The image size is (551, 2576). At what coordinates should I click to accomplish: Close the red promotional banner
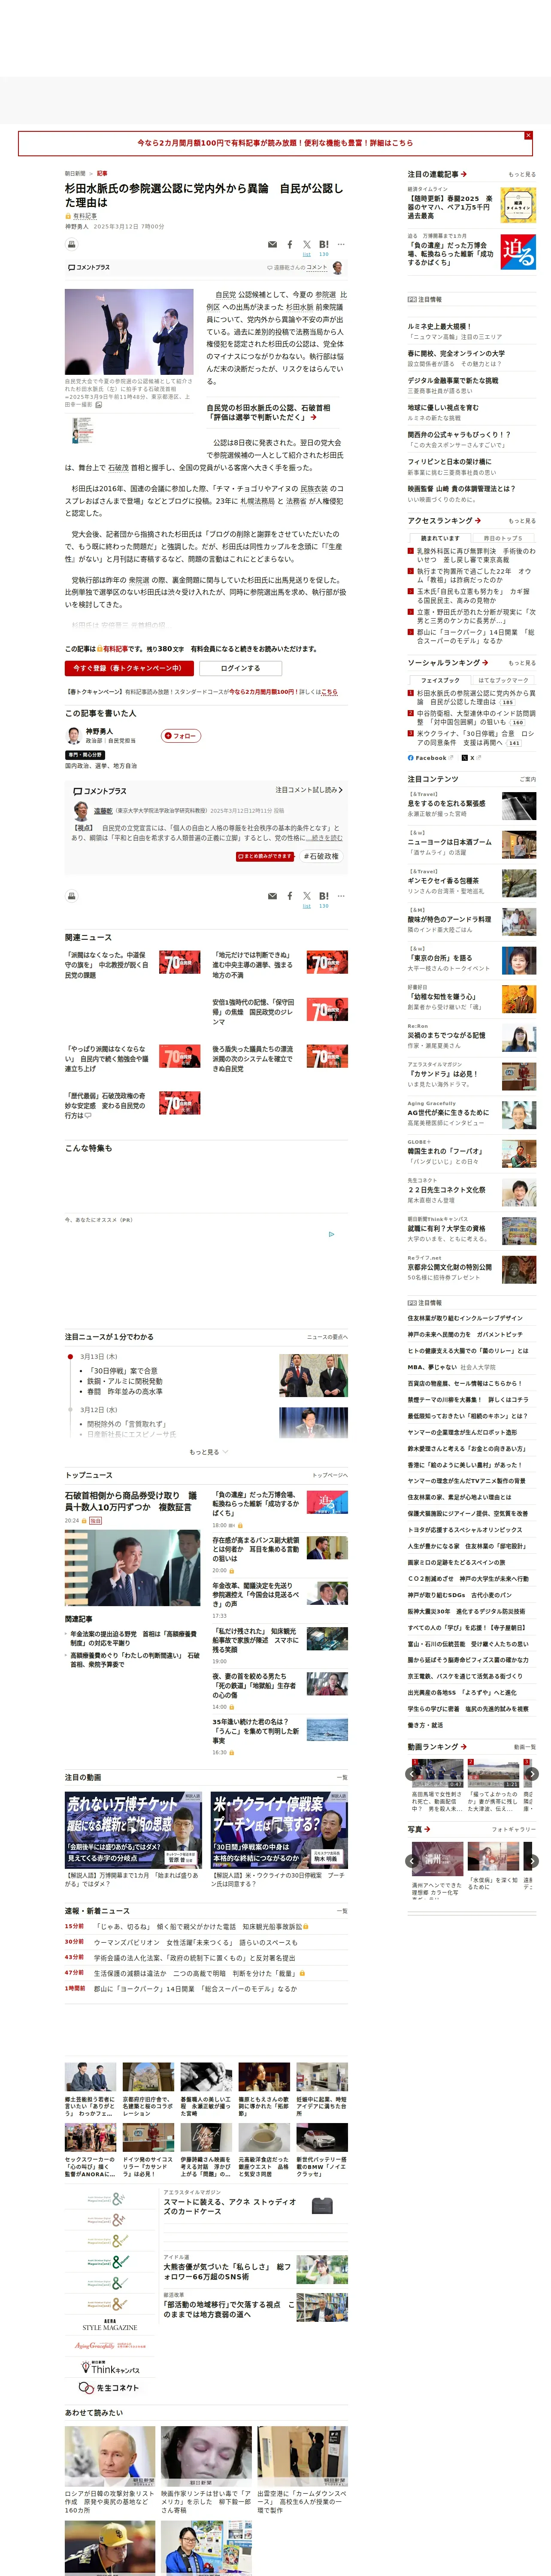tap(528, 135)
